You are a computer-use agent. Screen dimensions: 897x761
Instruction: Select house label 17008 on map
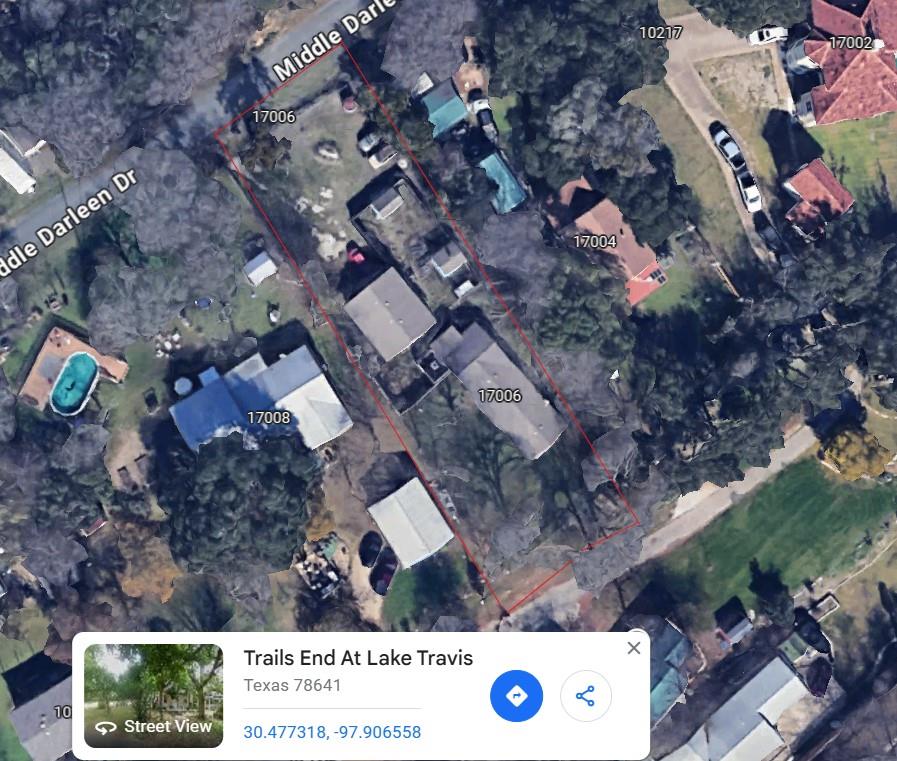[x=268, y=418]
